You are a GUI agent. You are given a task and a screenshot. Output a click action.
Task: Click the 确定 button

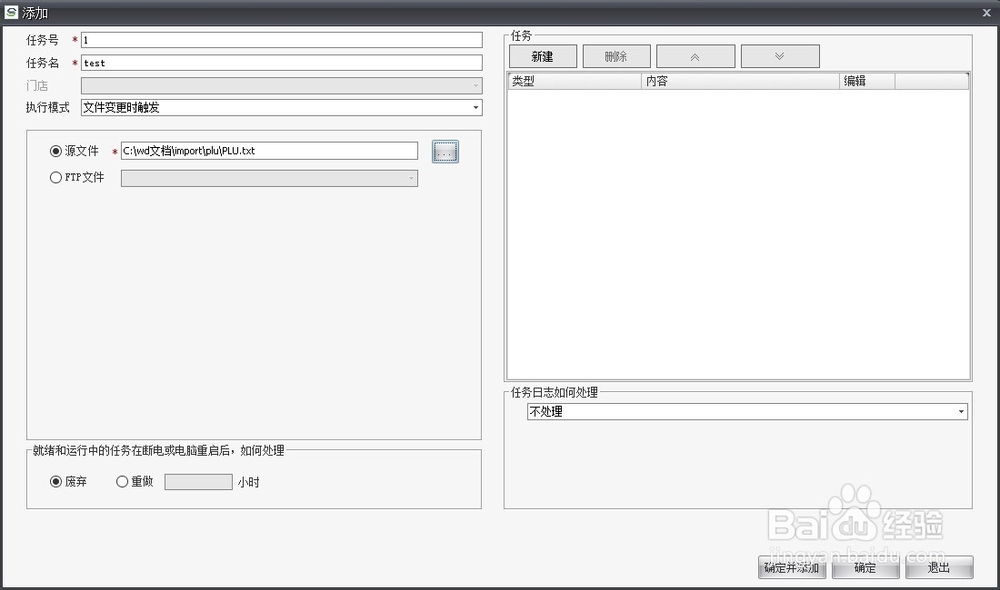pyautogui.click(x=865, y=567)
